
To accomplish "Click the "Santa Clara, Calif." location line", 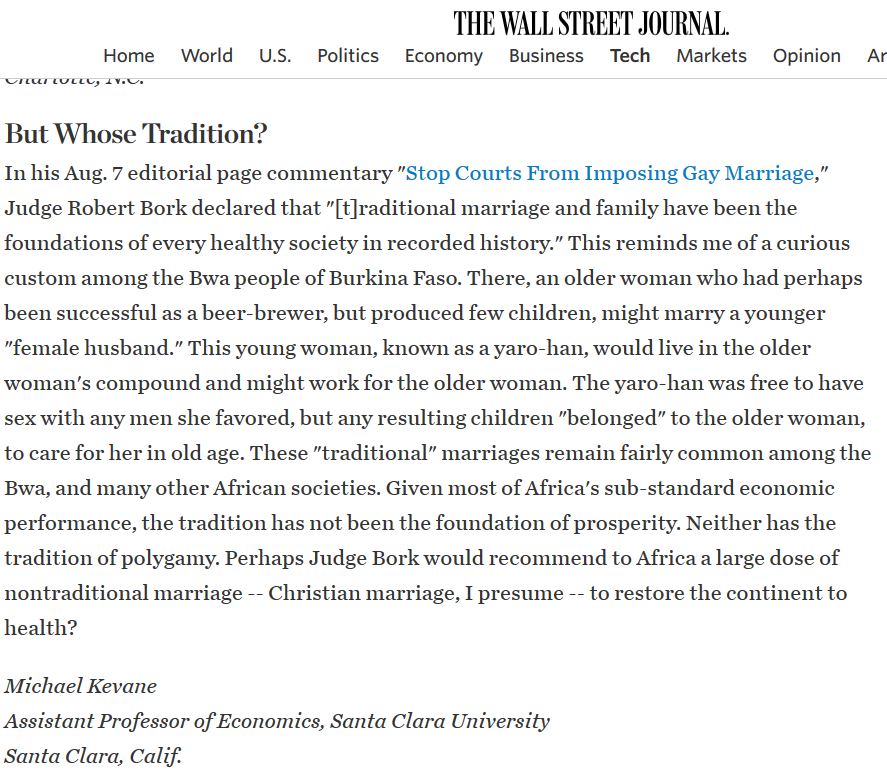I will click(x=93, y=755).
